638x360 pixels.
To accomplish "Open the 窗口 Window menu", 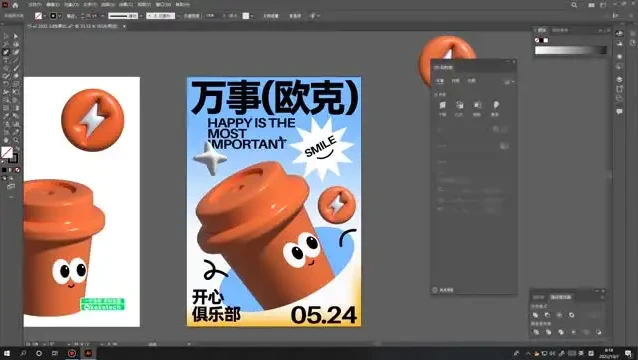I will pos(163,5).
